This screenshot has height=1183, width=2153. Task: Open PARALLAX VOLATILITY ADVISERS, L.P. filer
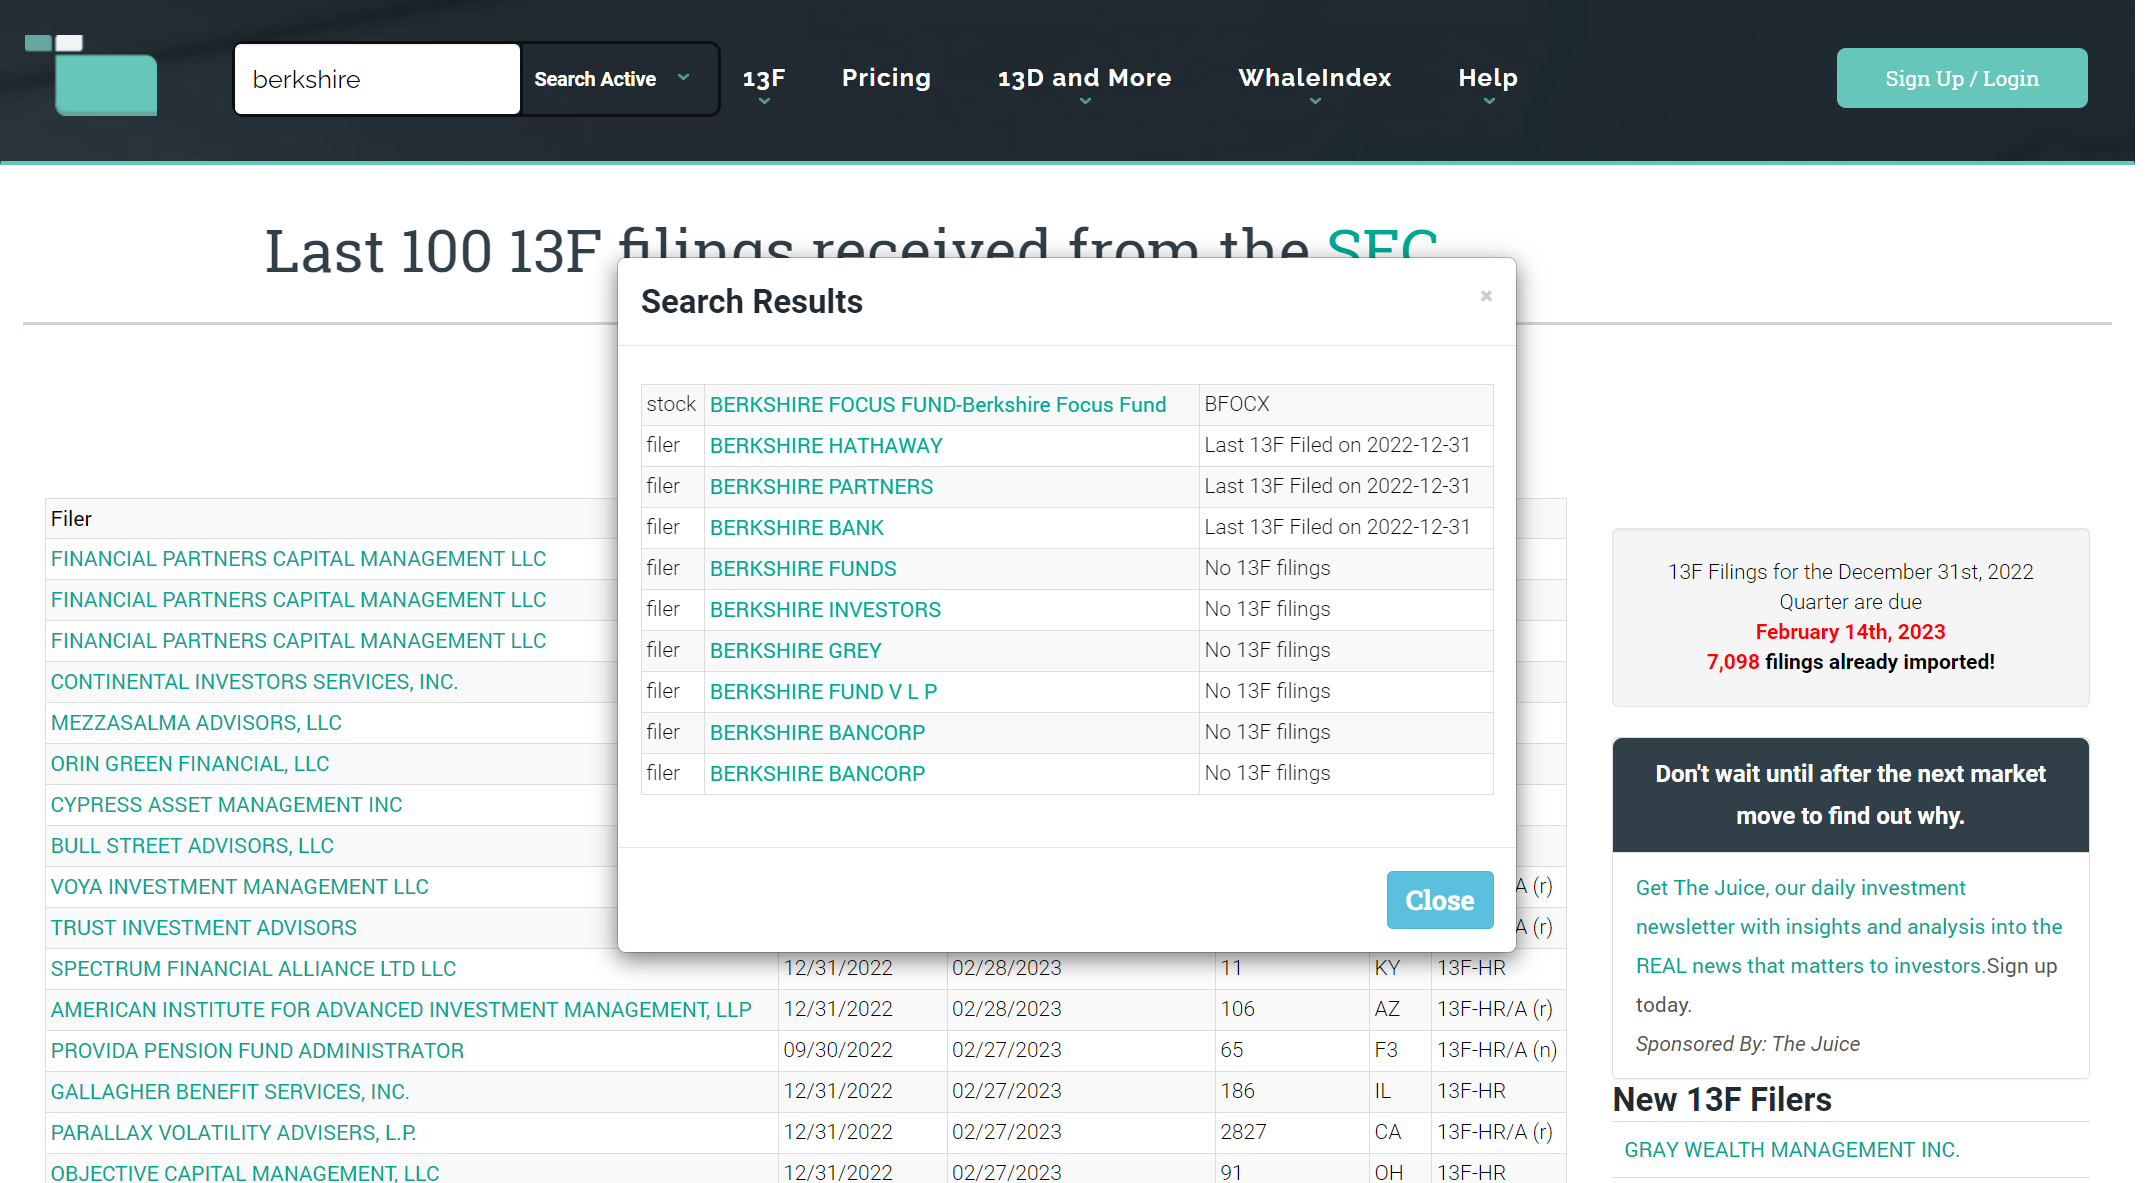(x=233, y=1133)
